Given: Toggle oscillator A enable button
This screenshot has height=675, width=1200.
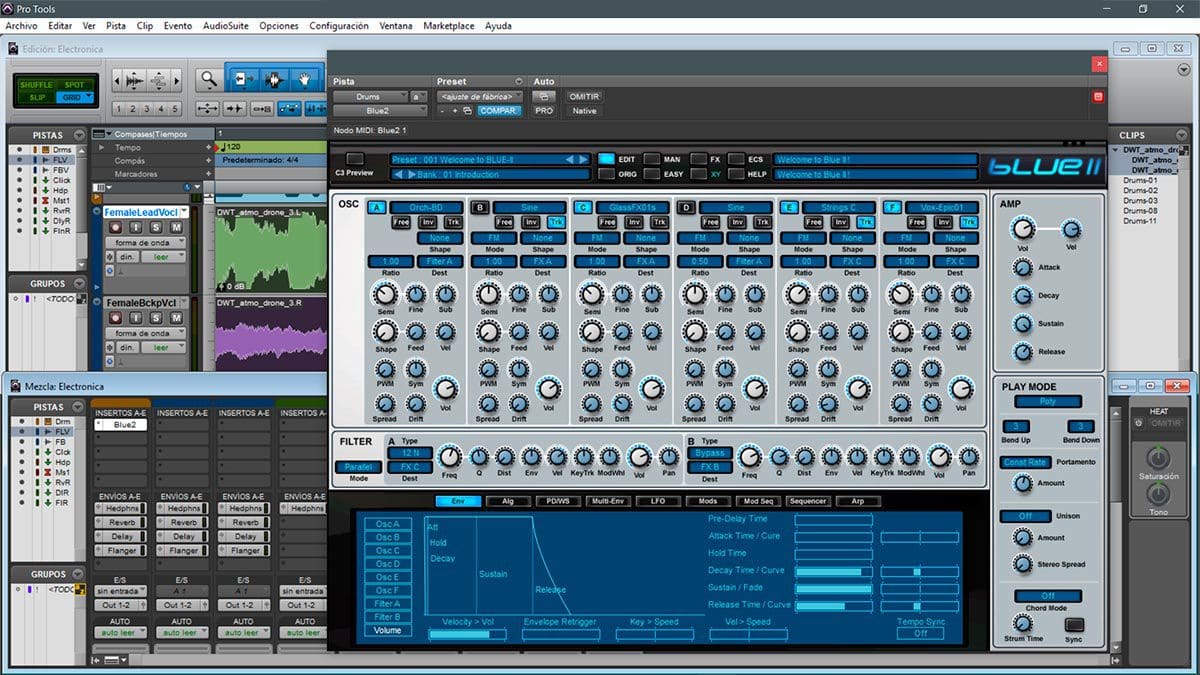Looking at the screenshot, I should click(377, 208).
